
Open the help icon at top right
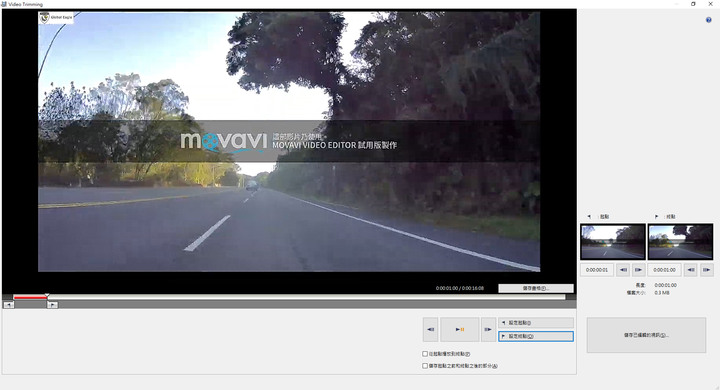[709, 20]
